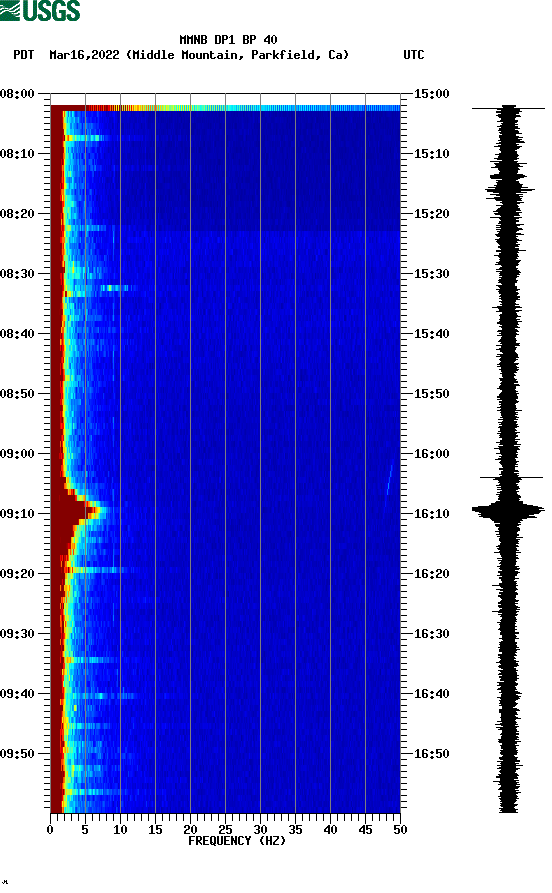Screen dimensions: 552x893
Task: Click the multicolored band at spectrogram top
Action: point(225,108)
